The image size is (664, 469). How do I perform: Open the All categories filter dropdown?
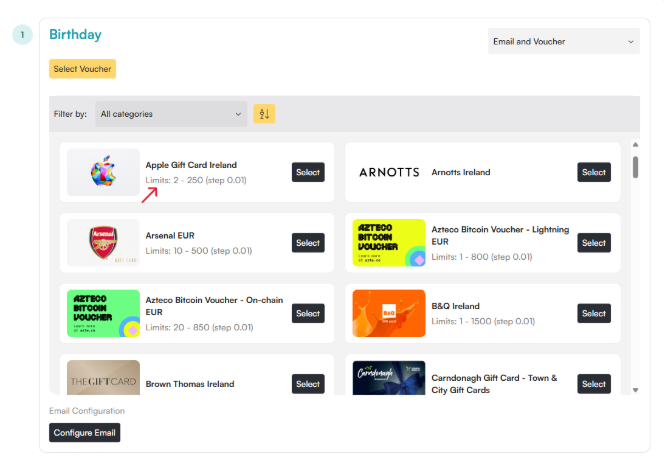[171, 114]
